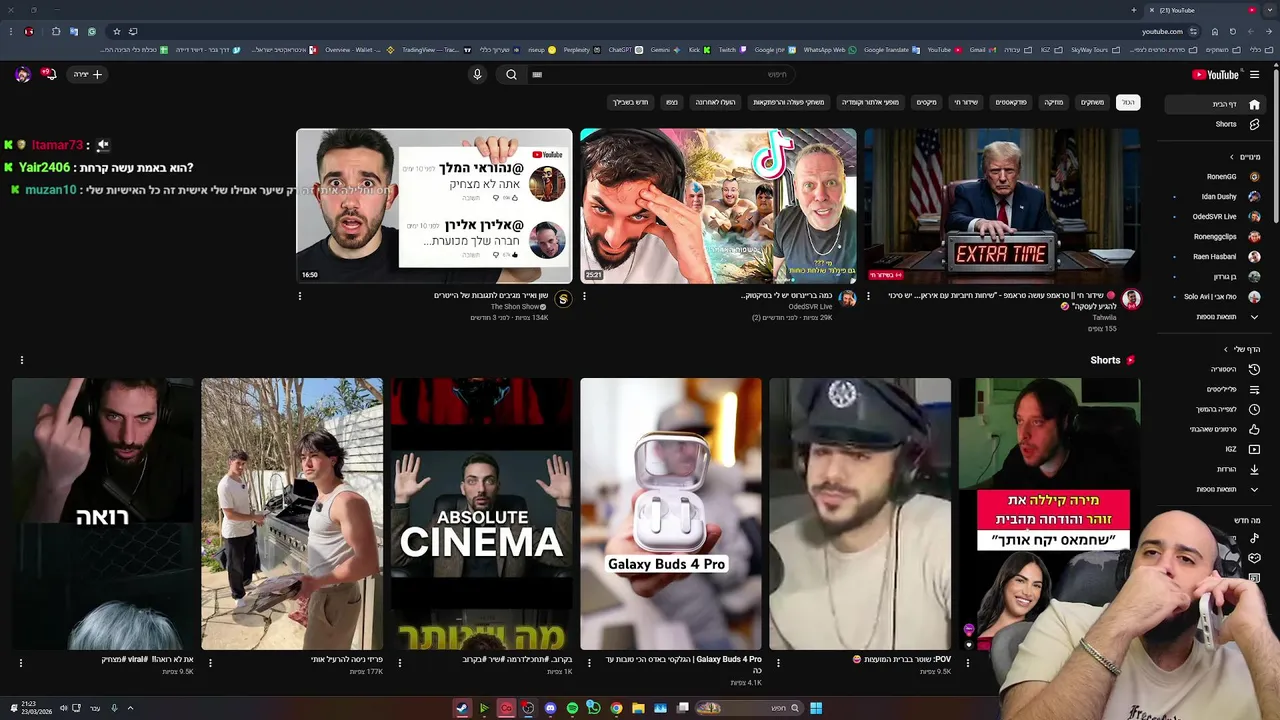Open the IGZ entry in the sidebar
The height and width of the screenshot is (720, 1280).
point(1213,449)
